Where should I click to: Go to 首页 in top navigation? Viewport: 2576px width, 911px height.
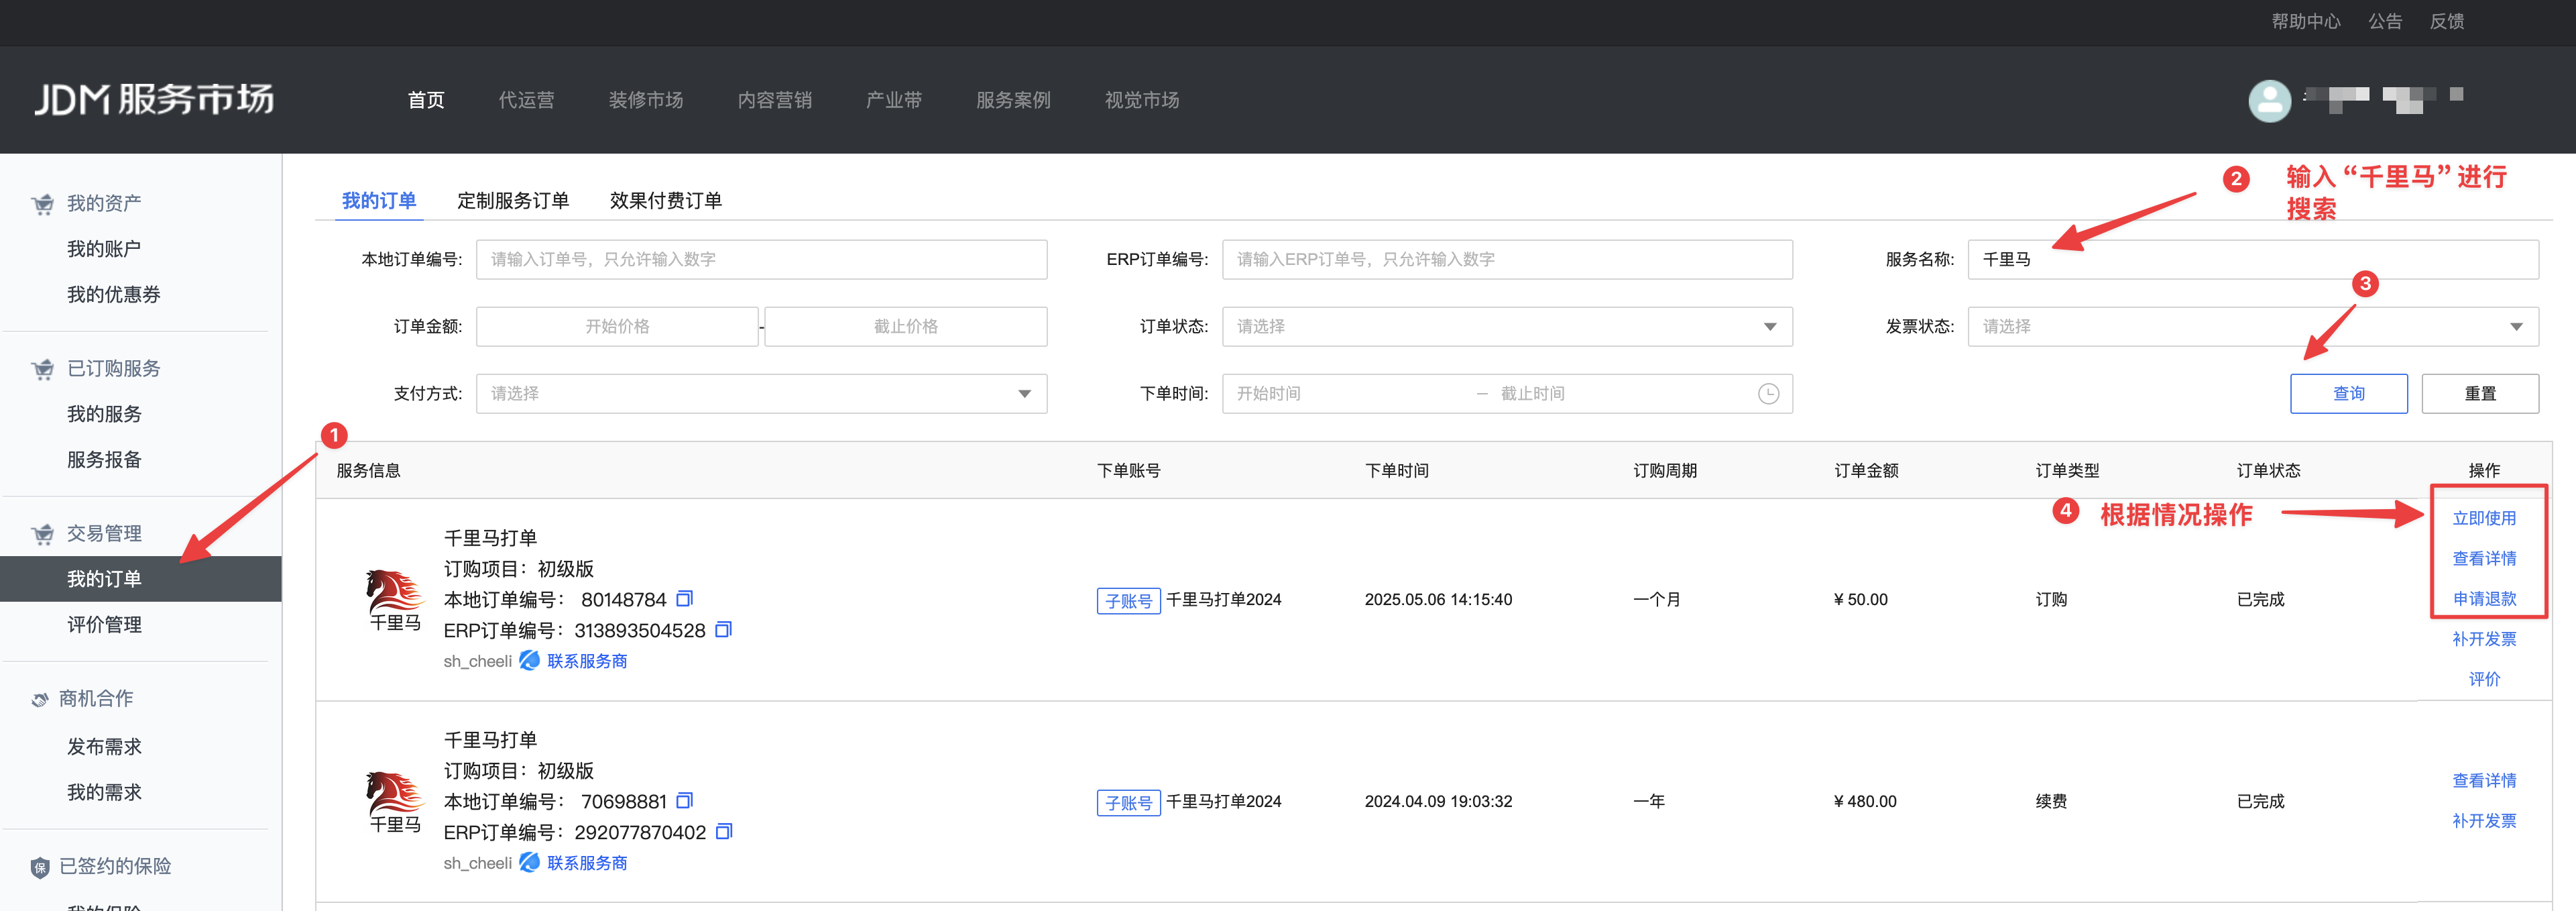pos(426,100)
